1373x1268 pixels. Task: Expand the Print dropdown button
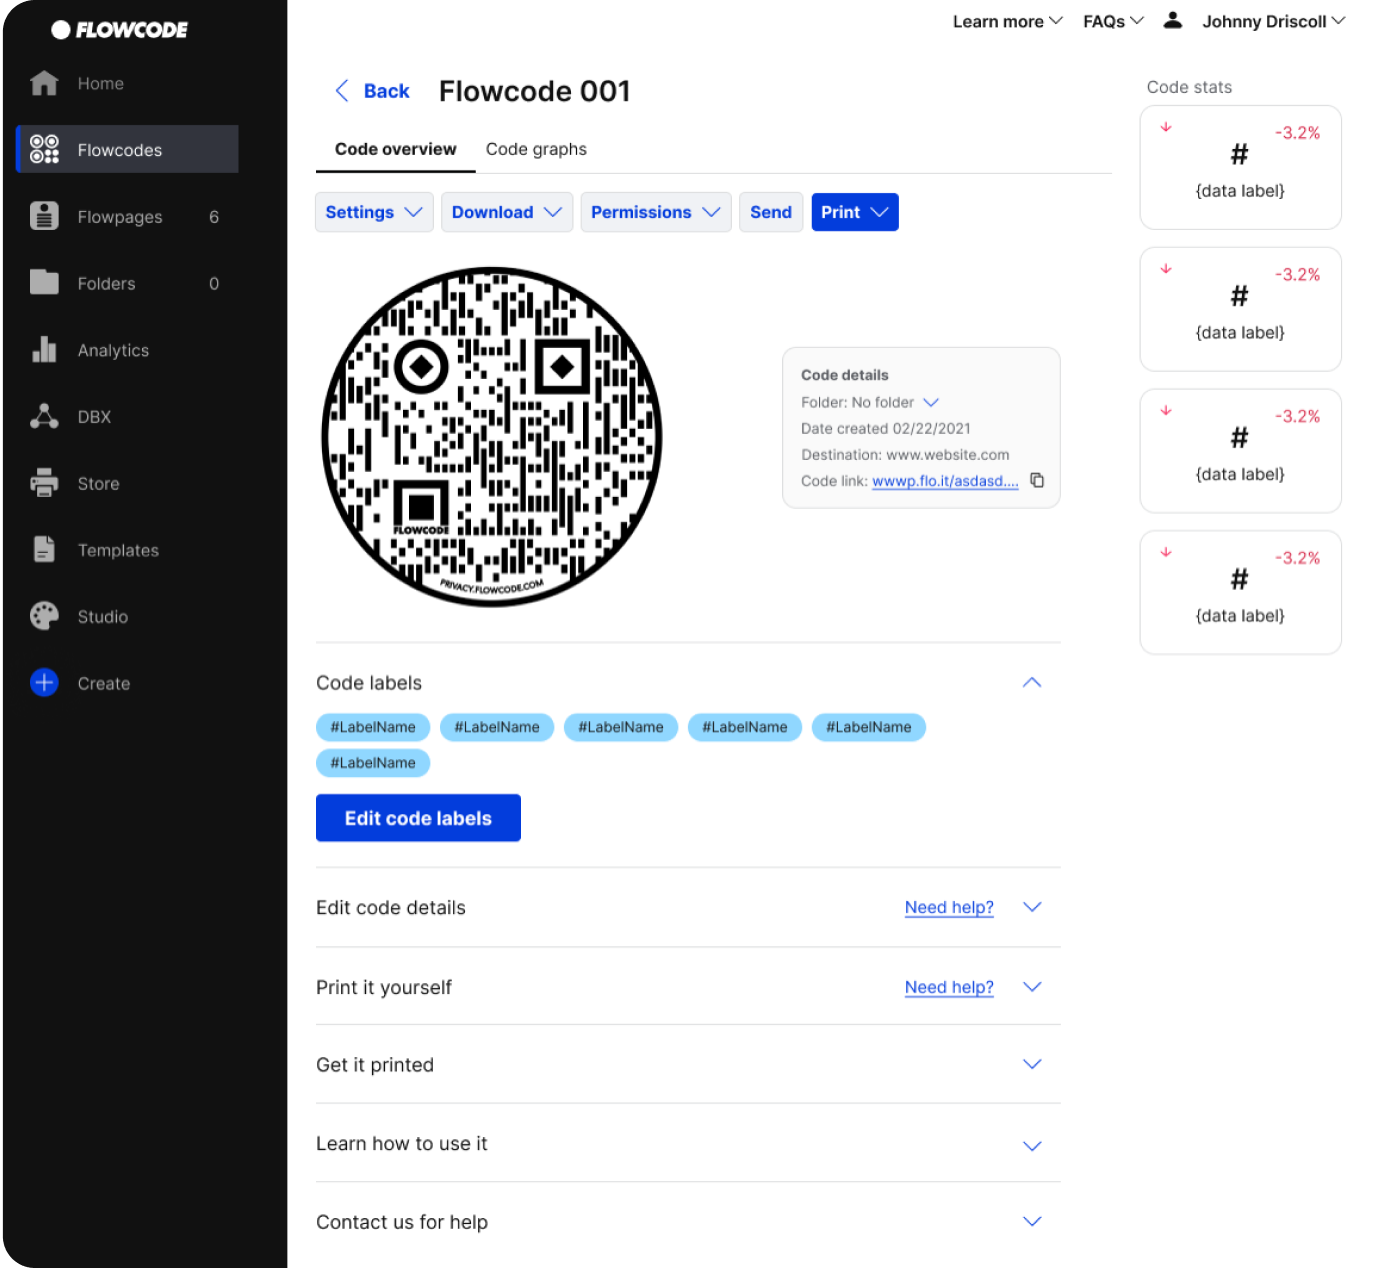[x=854, y=212]
